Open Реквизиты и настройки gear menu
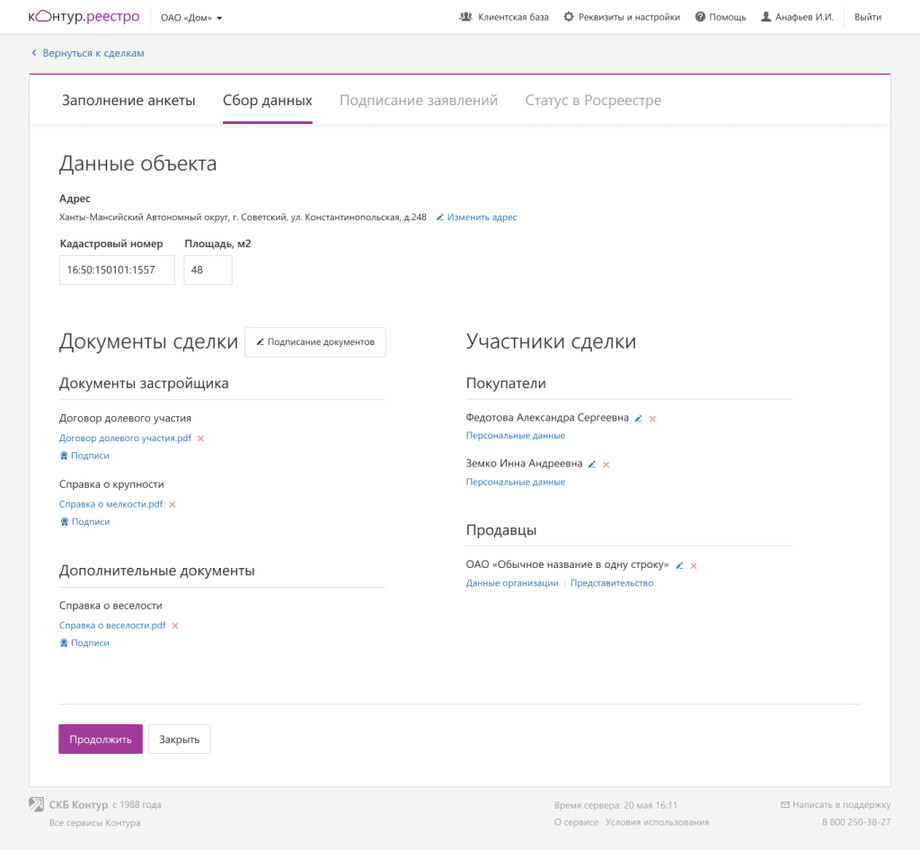920x850 pixels. click(x=621, y=17)
